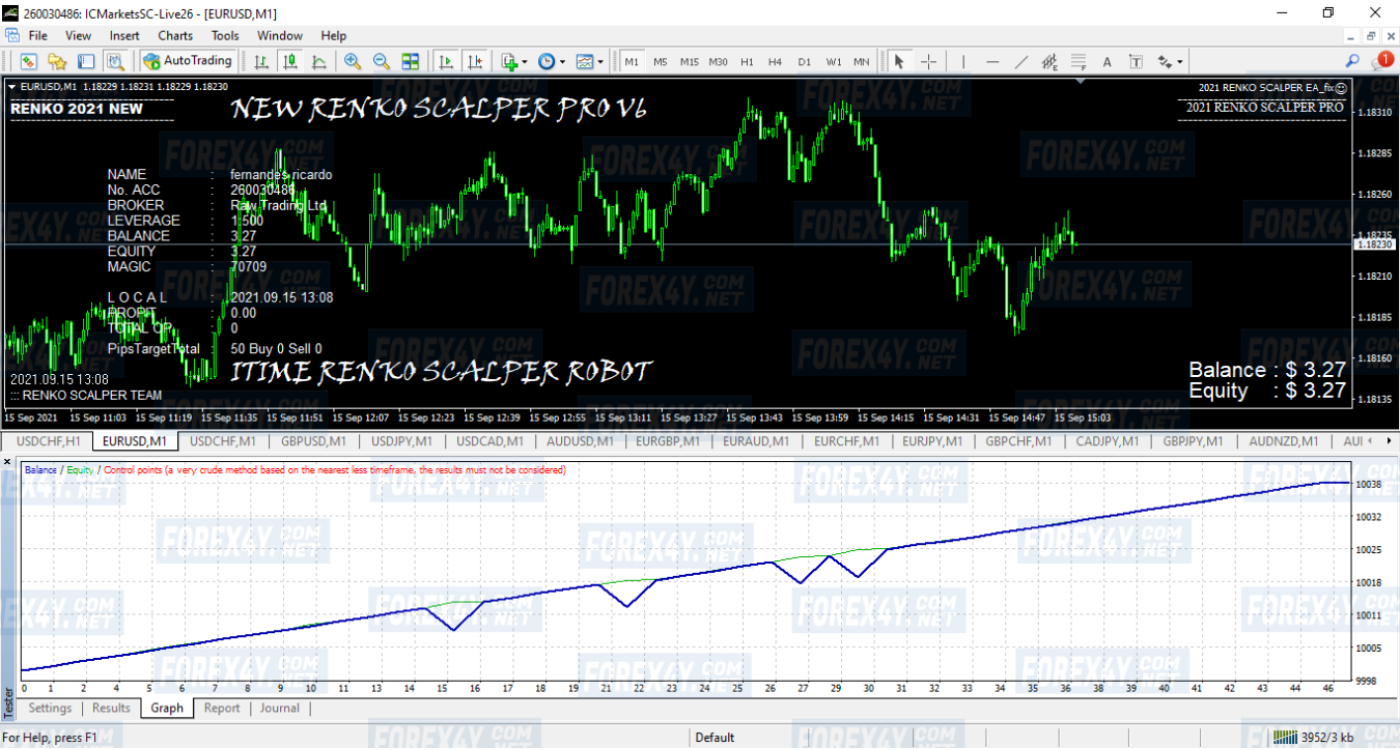Tile chart windows using the grid icon
This screenshot has width=1400, height=750.
(x=410, y=61)
